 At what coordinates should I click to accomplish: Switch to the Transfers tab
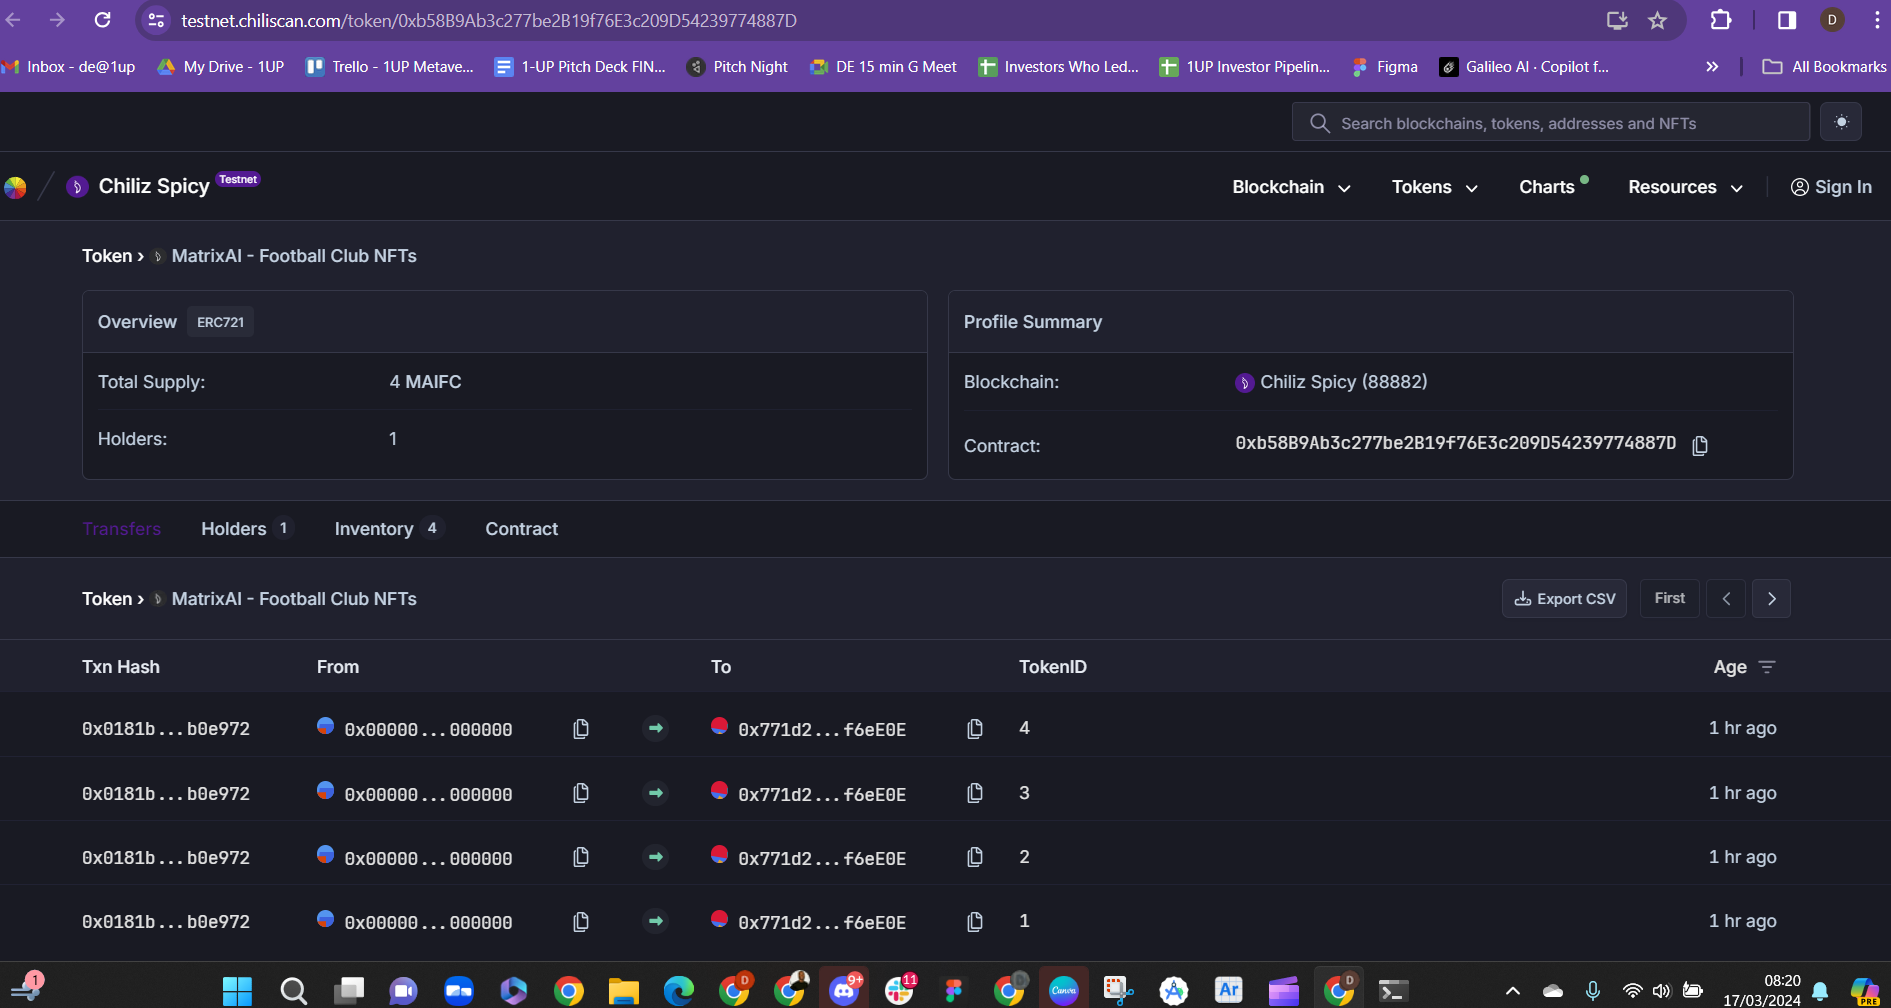(121, 529)
